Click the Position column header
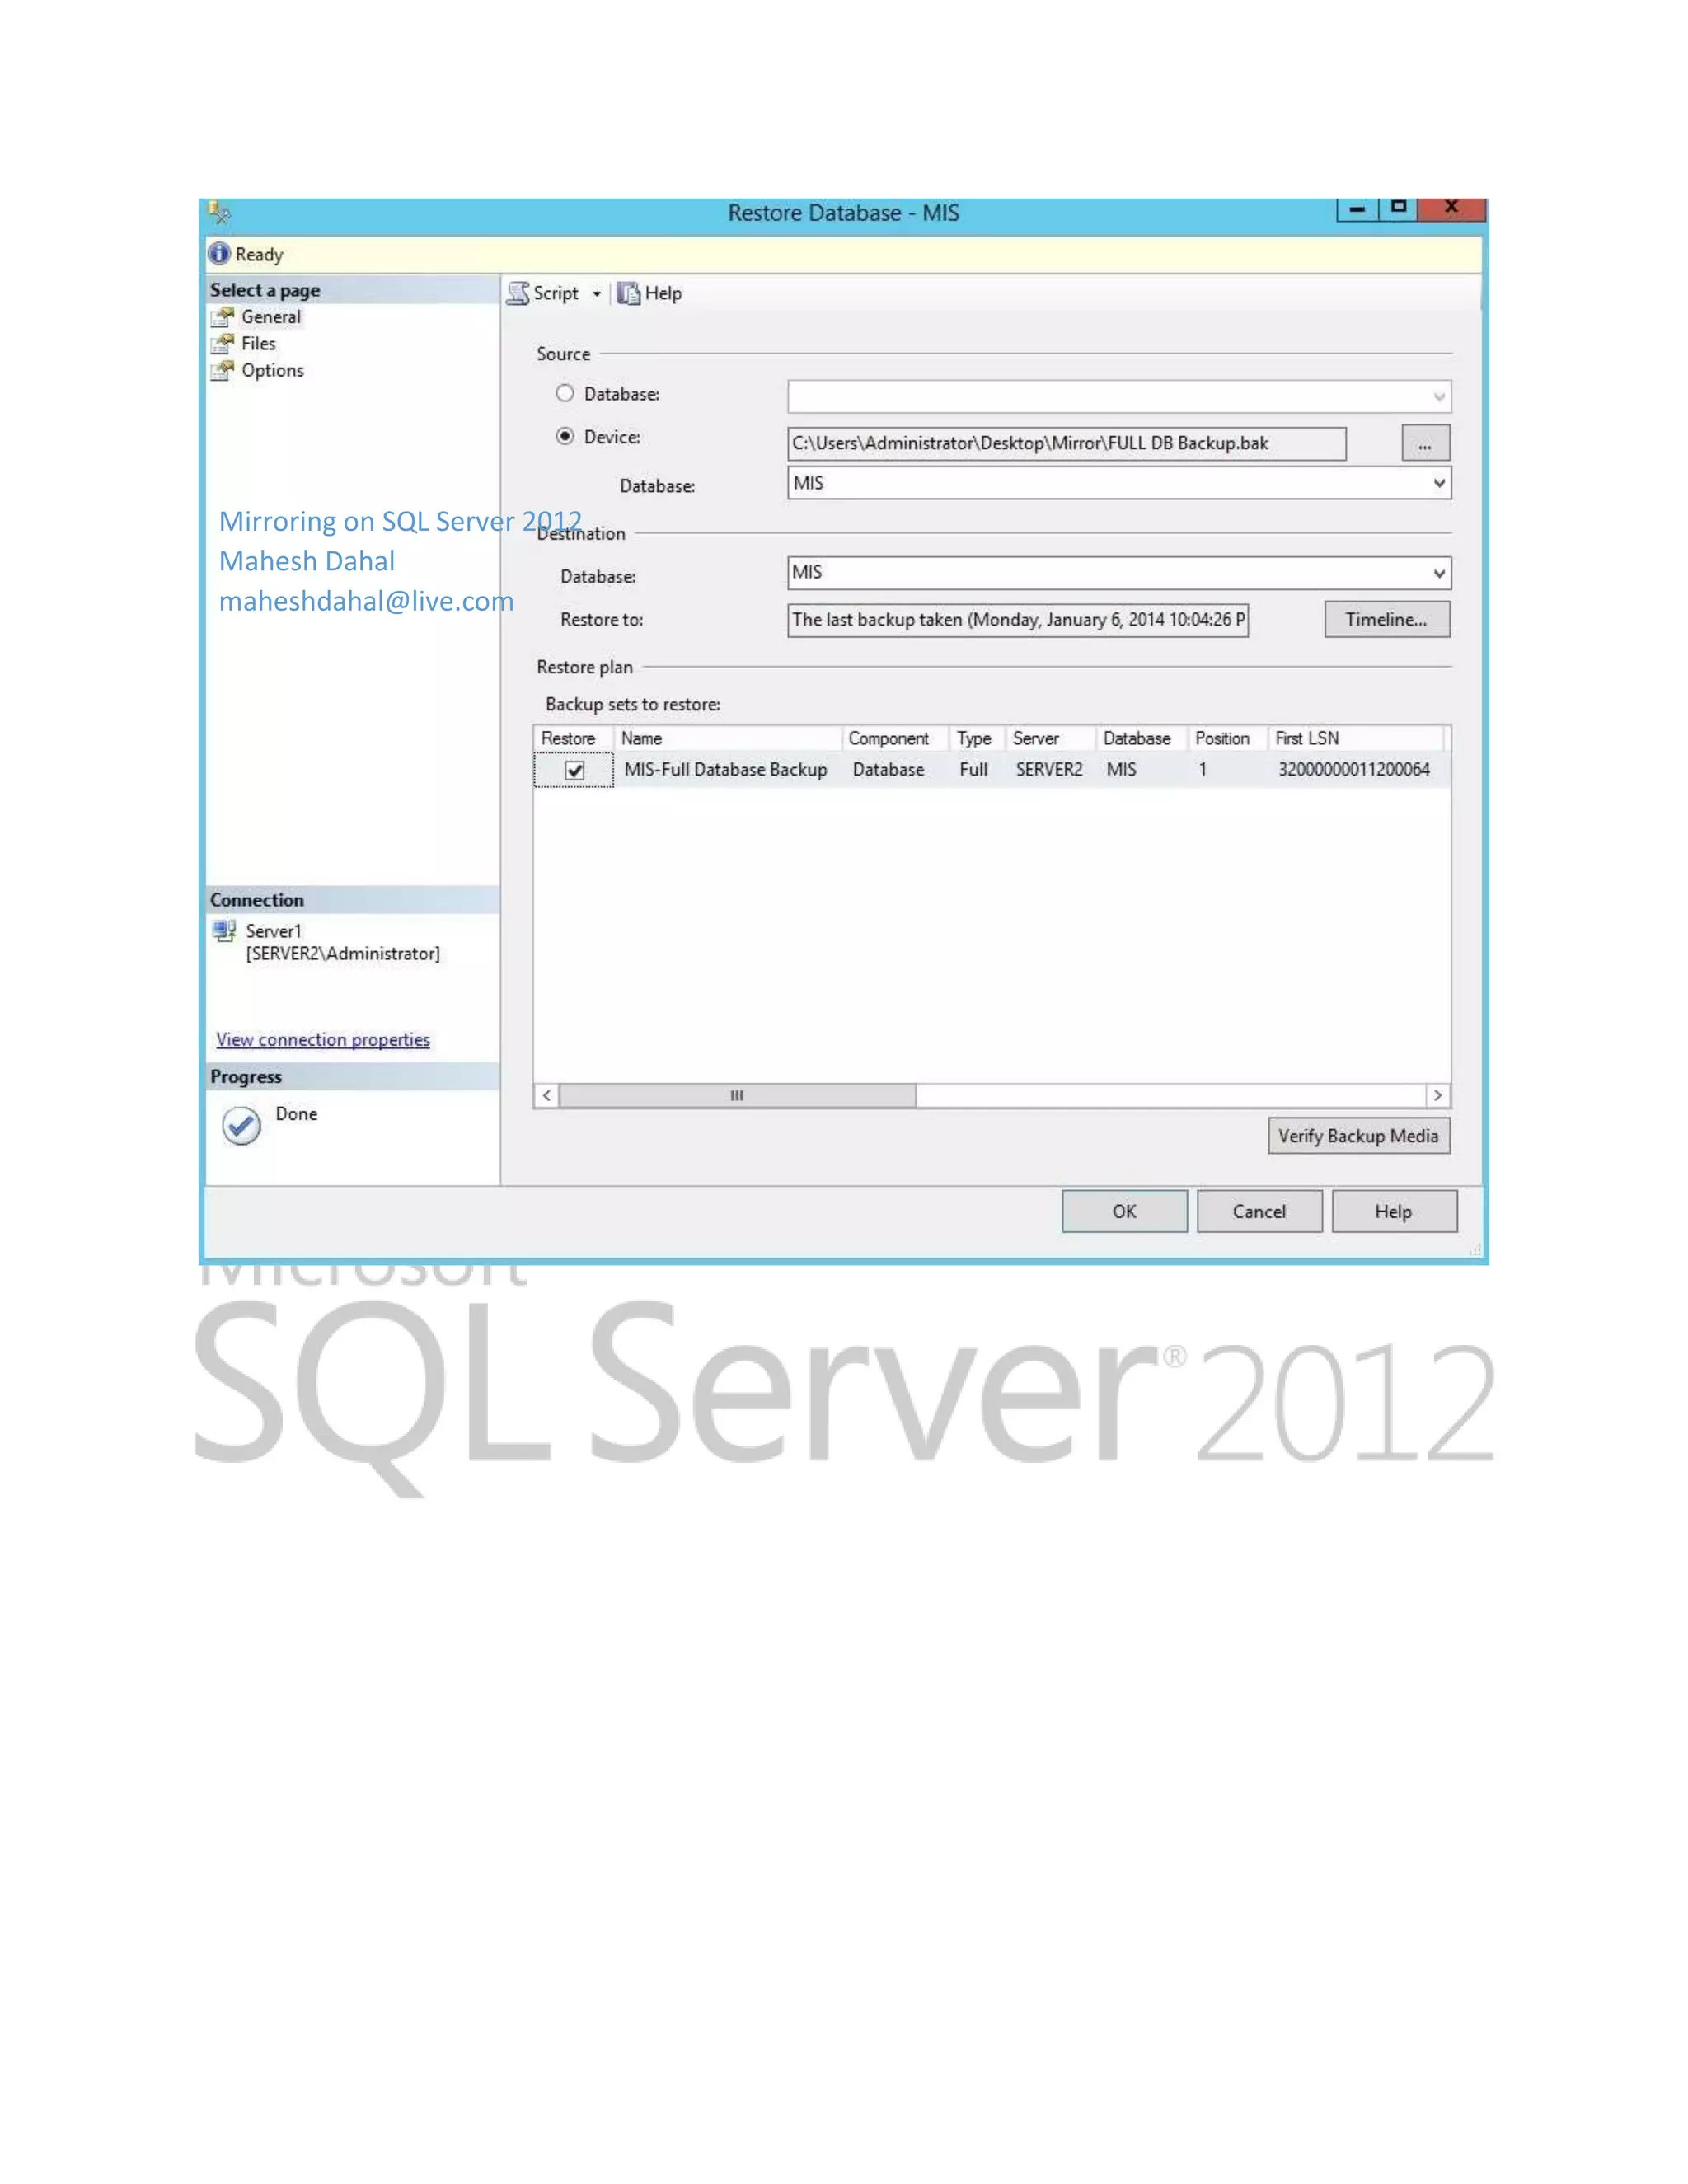The width and height of the screenshot is (1688, 2184). point(1227,738)
